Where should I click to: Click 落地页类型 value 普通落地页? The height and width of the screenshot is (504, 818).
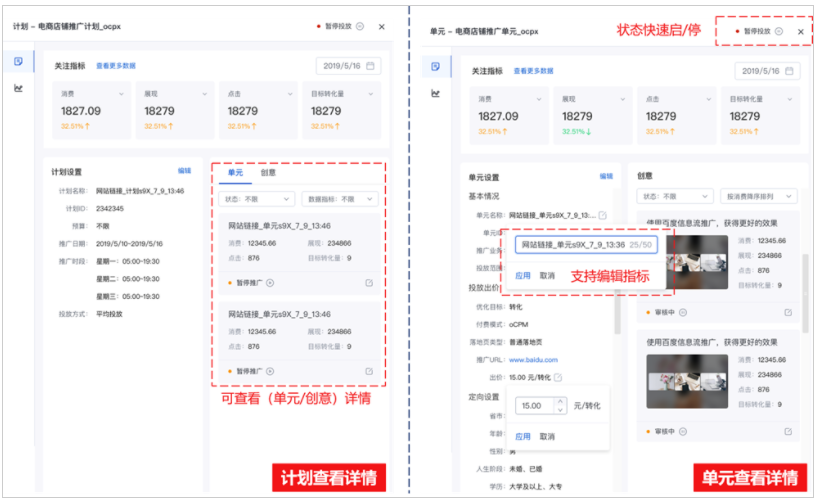pyautogui.click(x=525, y=342)
